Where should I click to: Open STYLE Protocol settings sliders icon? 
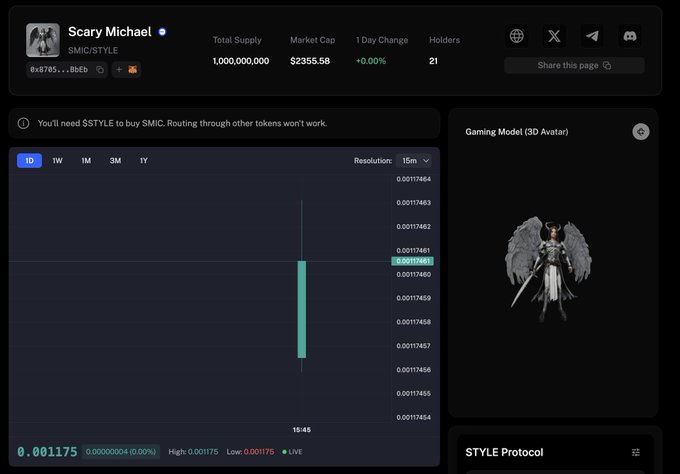coord(636,452)
